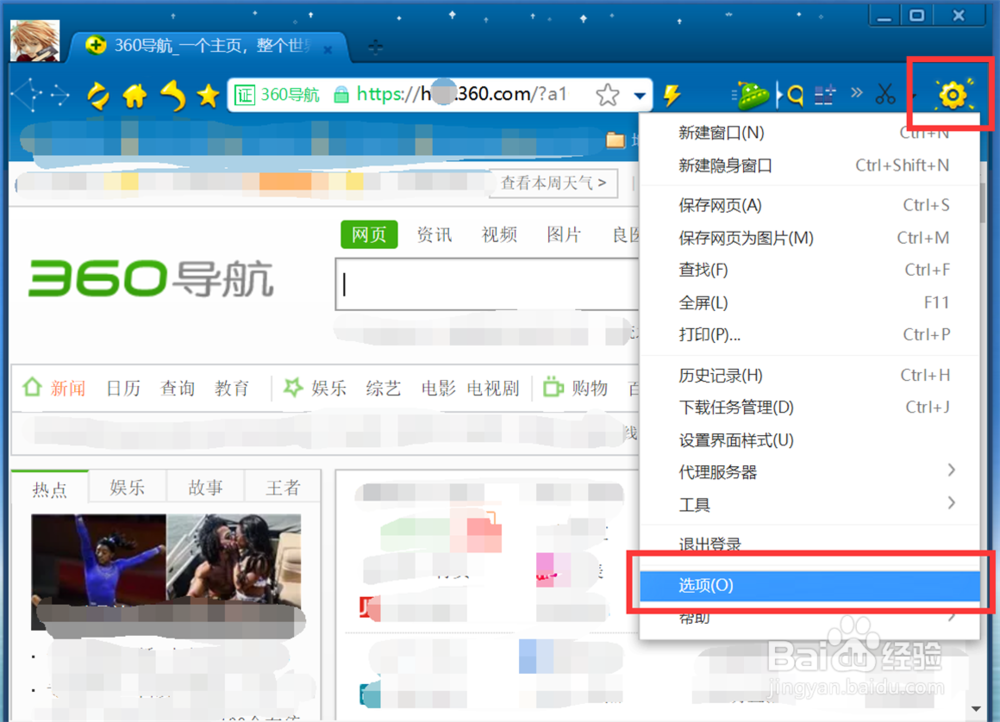Screen dimensions: 1000x722
Task: Select 设置界面样式(U) menu item
Action: coord(809,440)
